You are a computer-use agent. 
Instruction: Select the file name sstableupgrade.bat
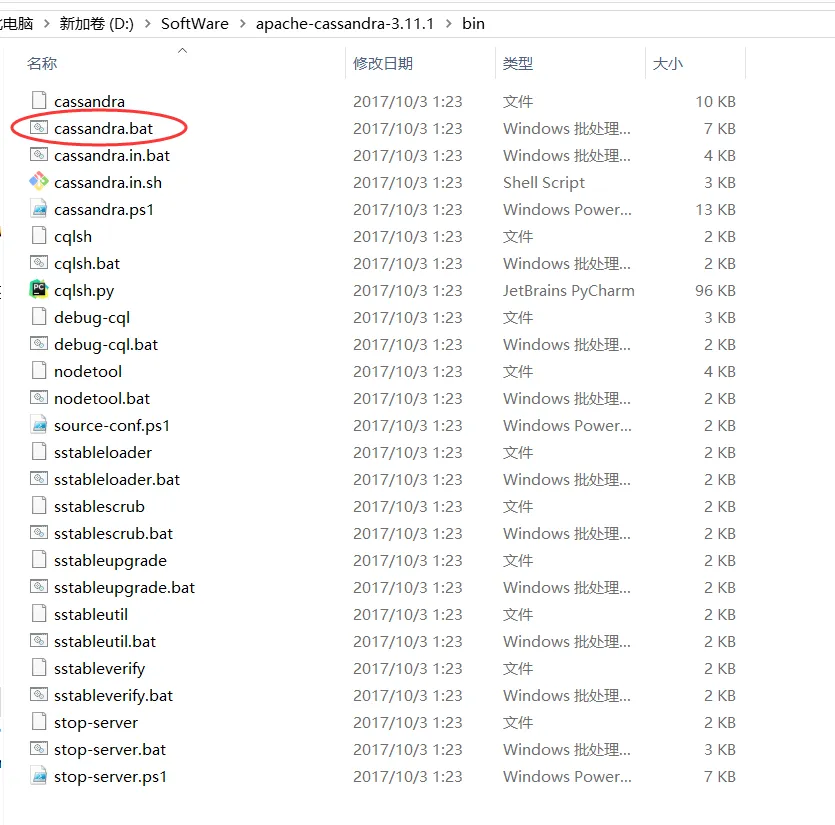(x=124, y=587)
